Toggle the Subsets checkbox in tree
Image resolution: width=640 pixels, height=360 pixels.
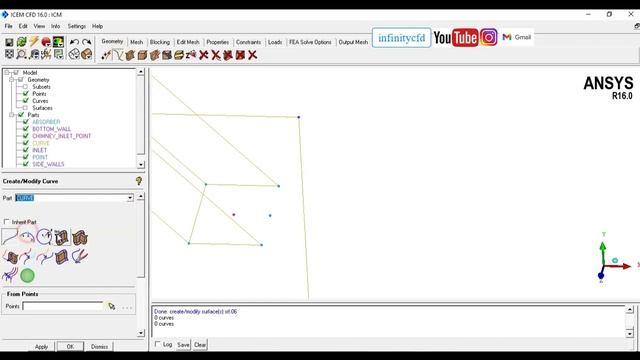pyautogui.click(x=25, y=87)
